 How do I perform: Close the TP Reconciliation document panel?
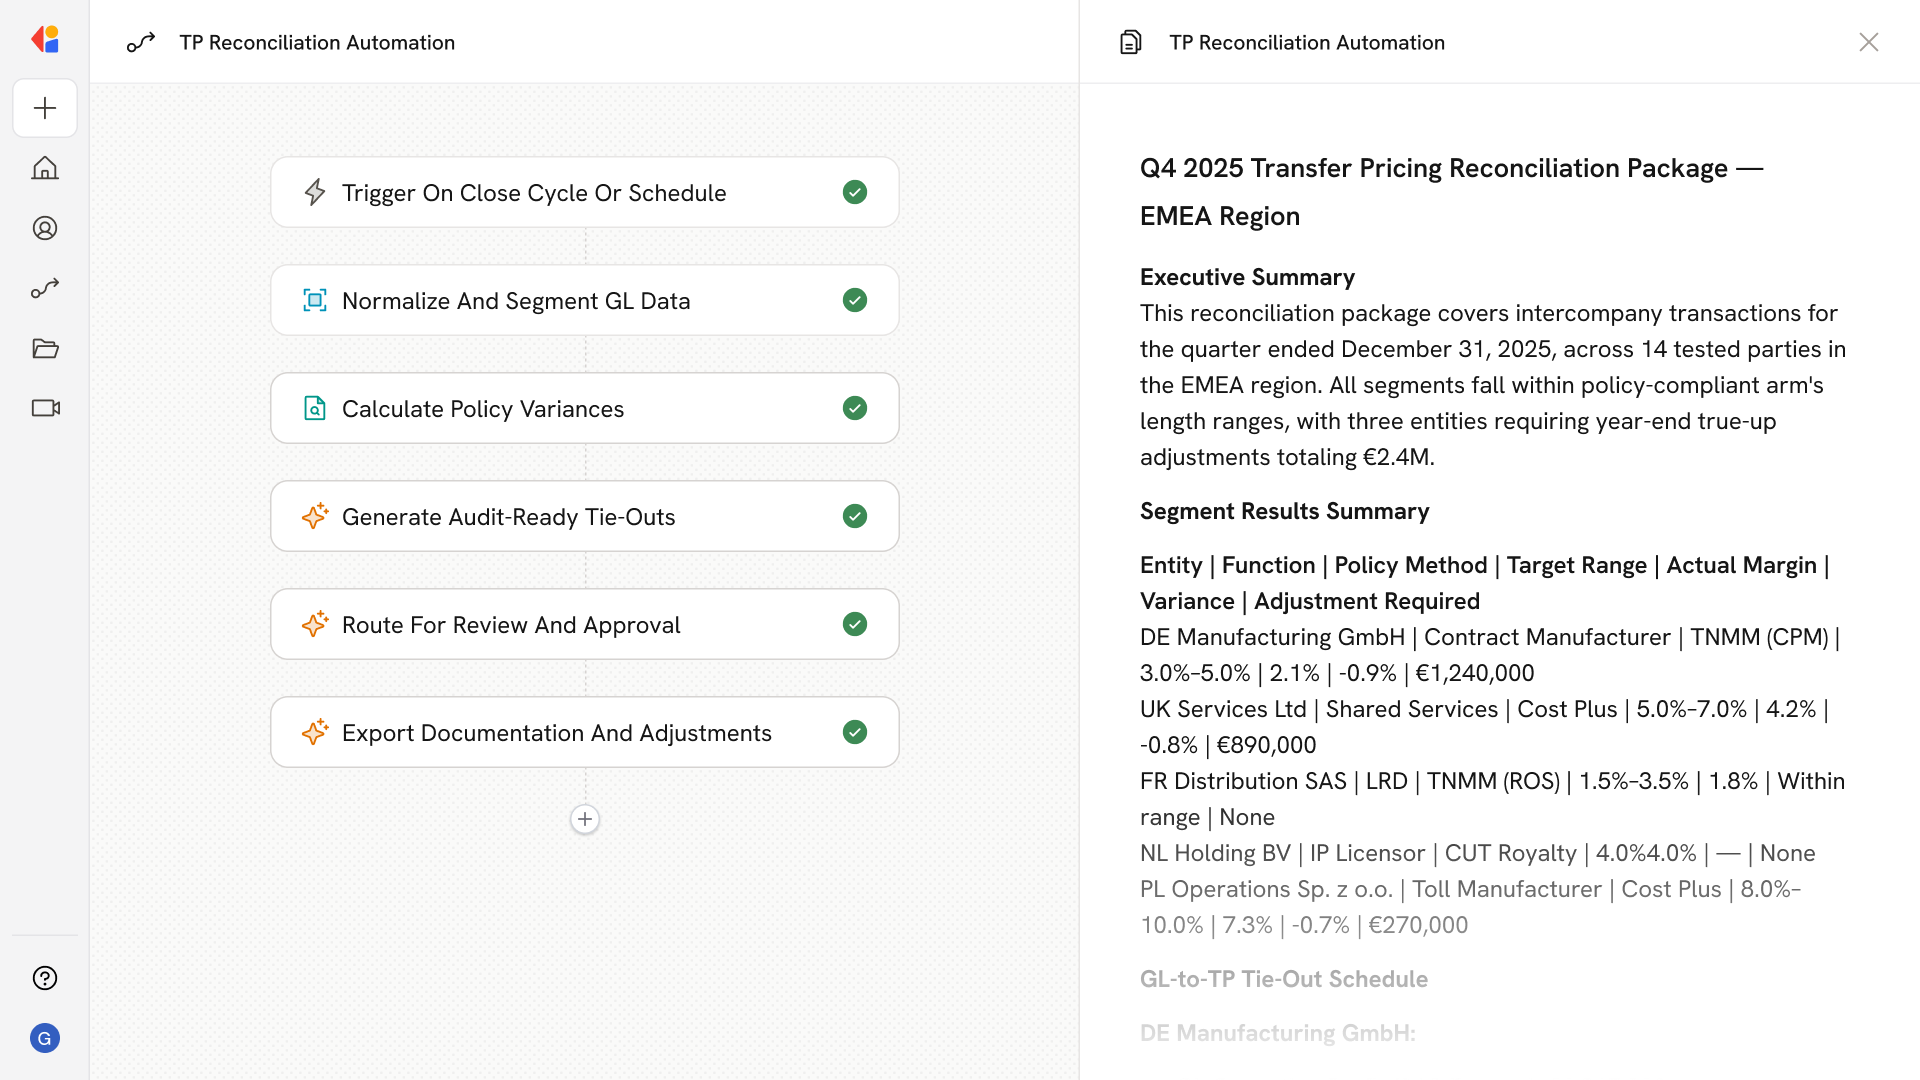coord(1868,42)
